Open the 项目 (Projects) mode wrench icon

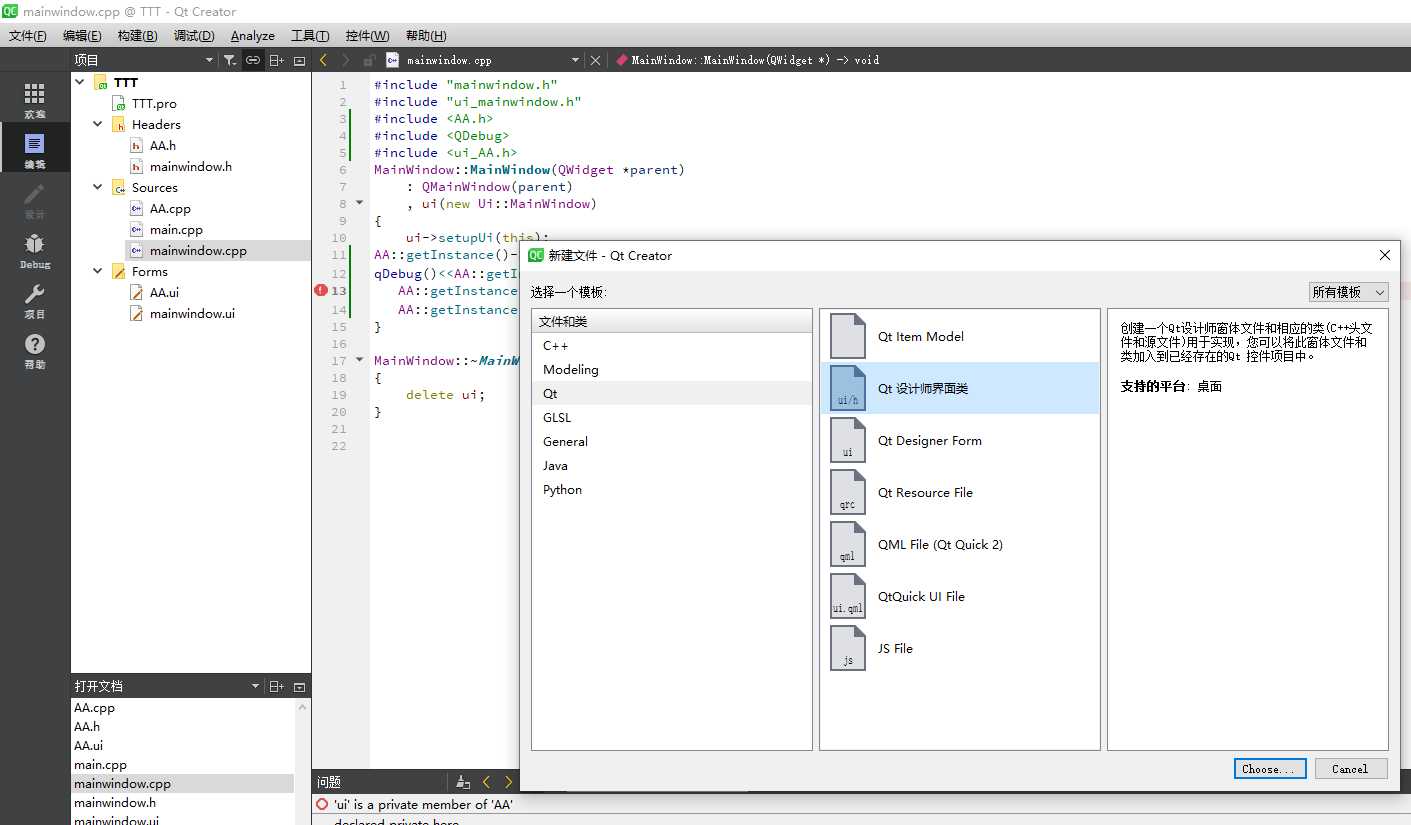(x=35, y=301)
